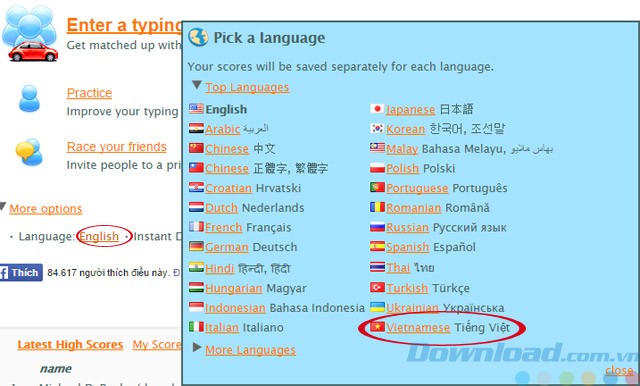Select the German language link
The image size is (640, 386).
pos(227,247)
